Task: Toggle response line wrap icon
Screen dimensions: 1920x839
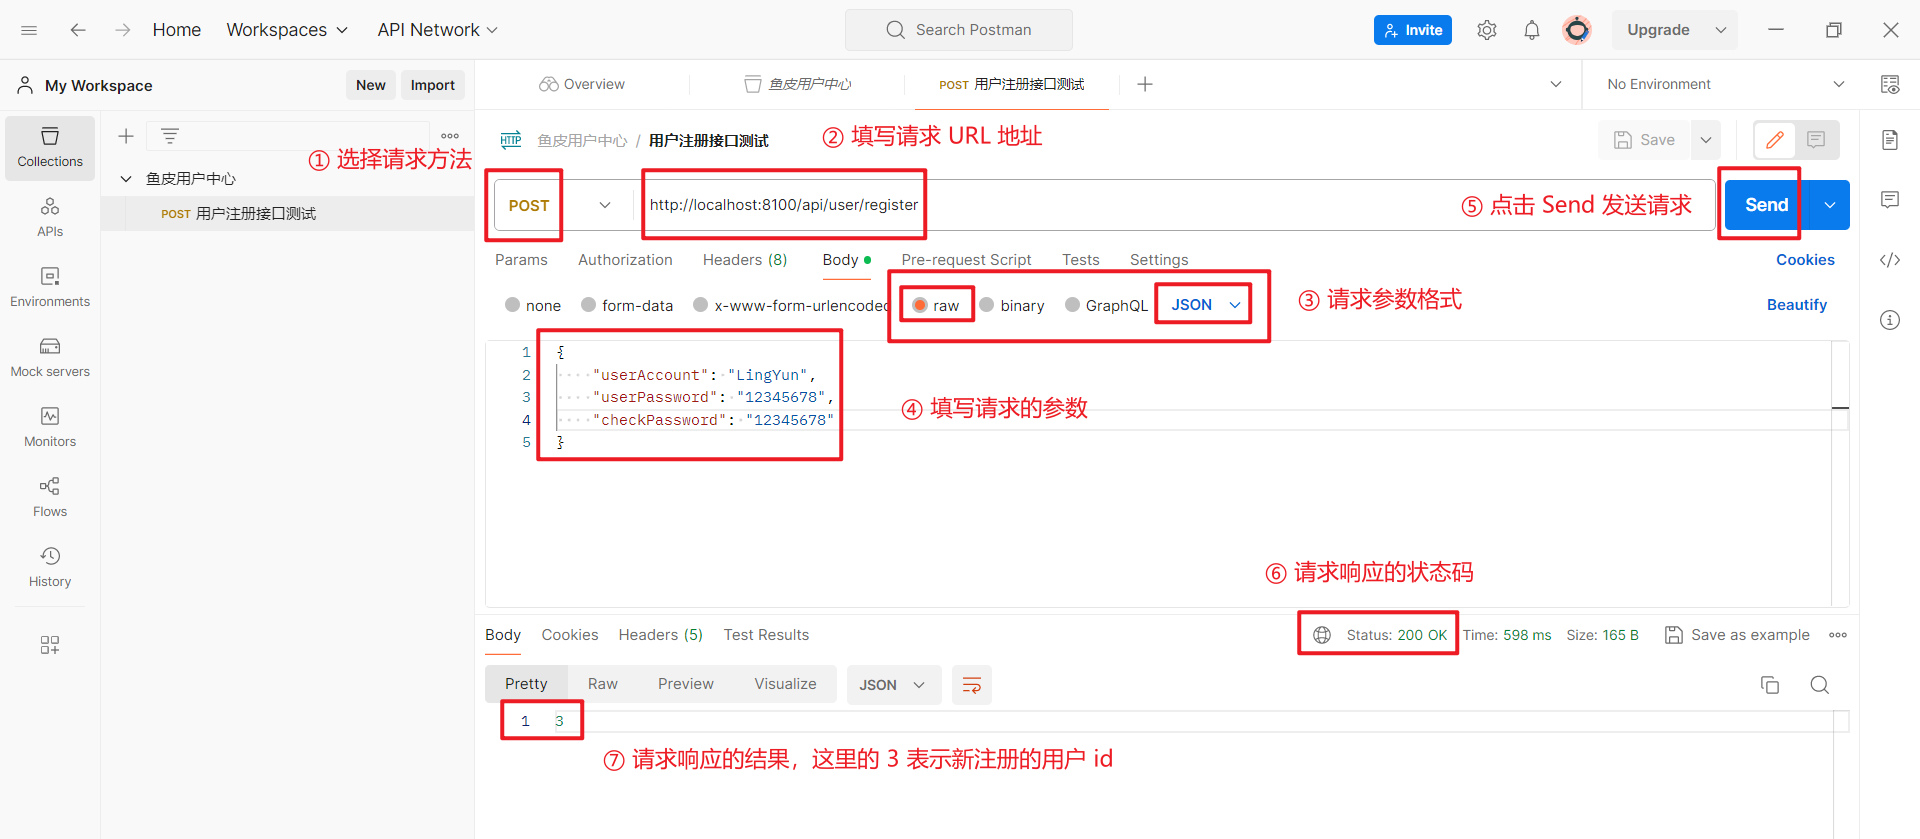Action: 971,685
